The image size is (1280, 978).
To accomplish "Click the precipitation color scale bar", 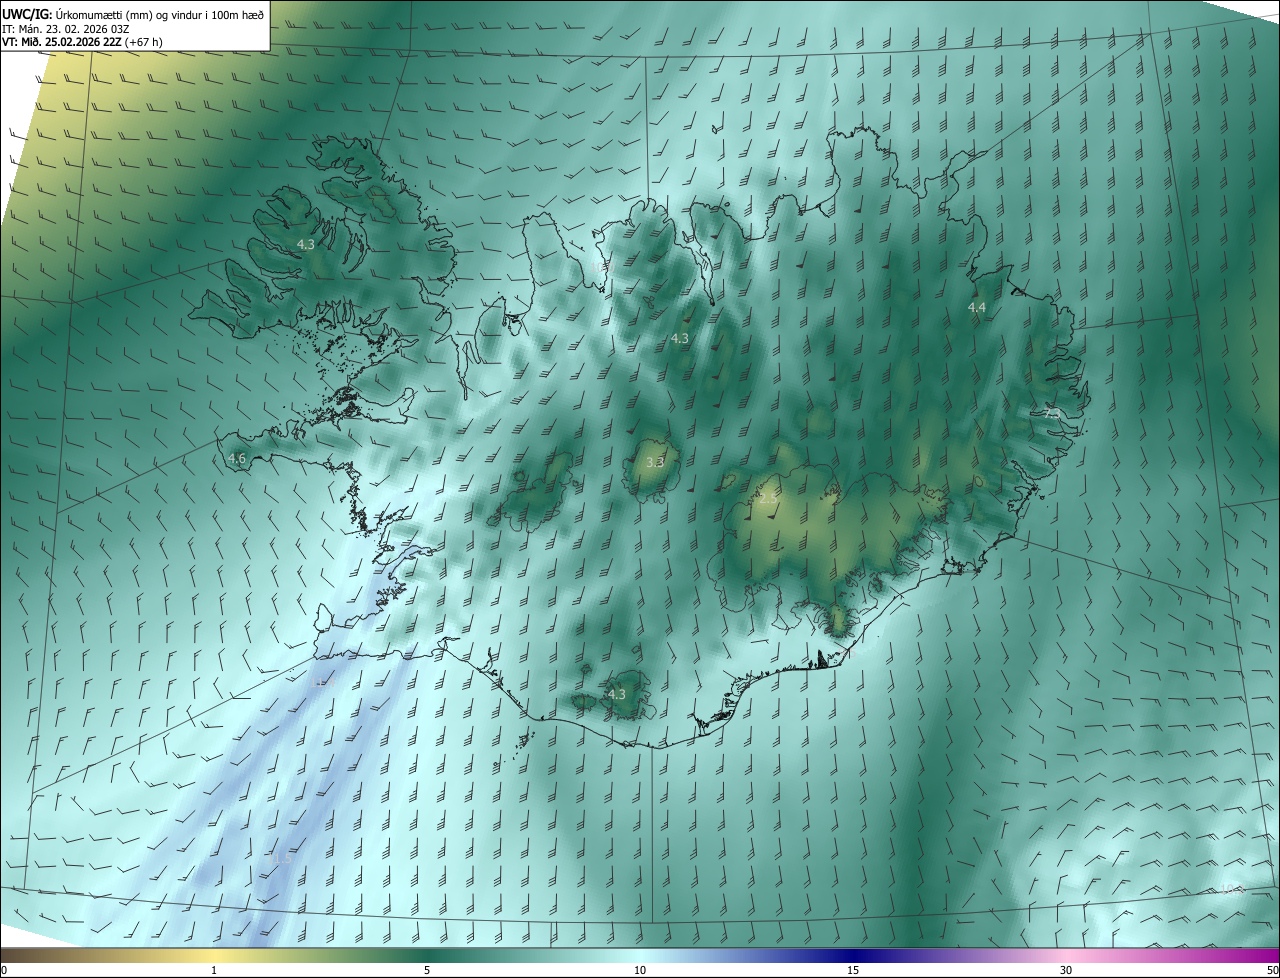I will (x=640, y=956).
